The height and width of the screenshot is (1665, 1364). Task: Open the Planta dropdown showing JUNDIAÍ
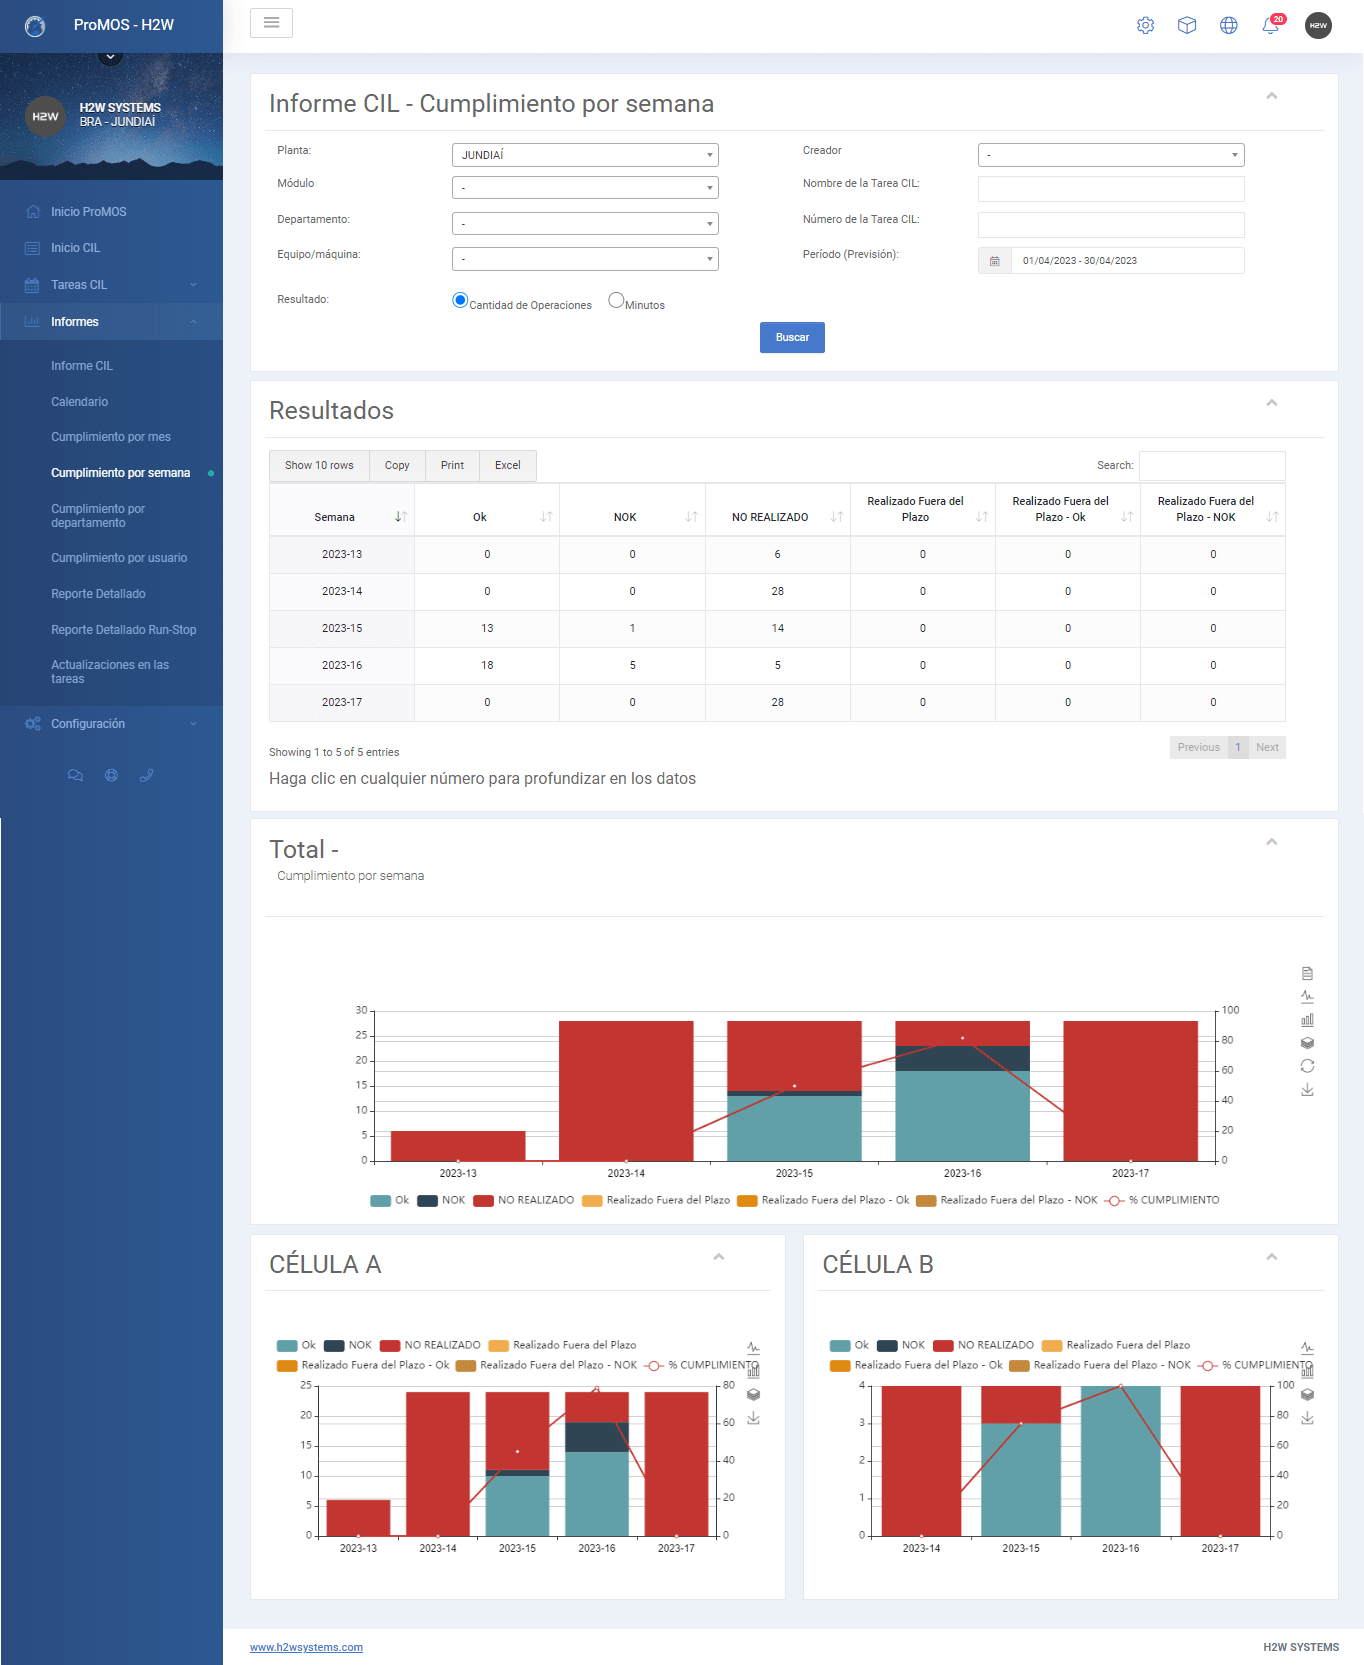[585, 155]
